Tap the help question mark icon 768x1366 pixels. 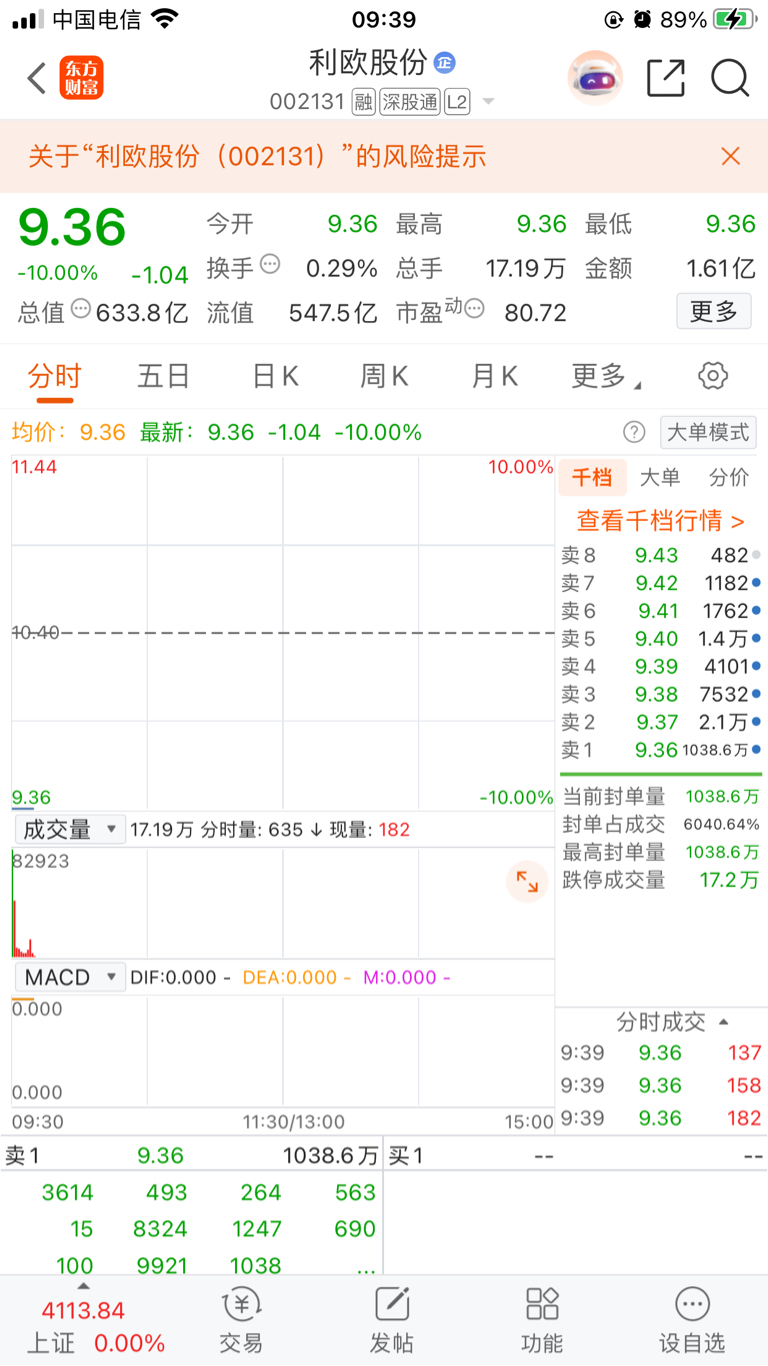click(x=634, y=432)
